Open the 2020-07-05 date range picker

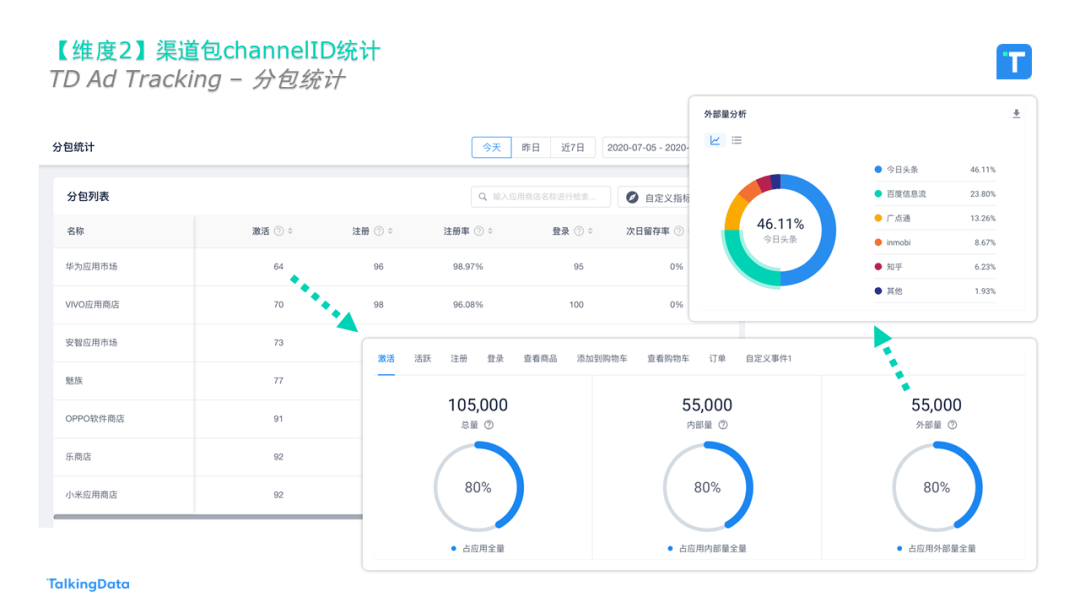(646, 148)
